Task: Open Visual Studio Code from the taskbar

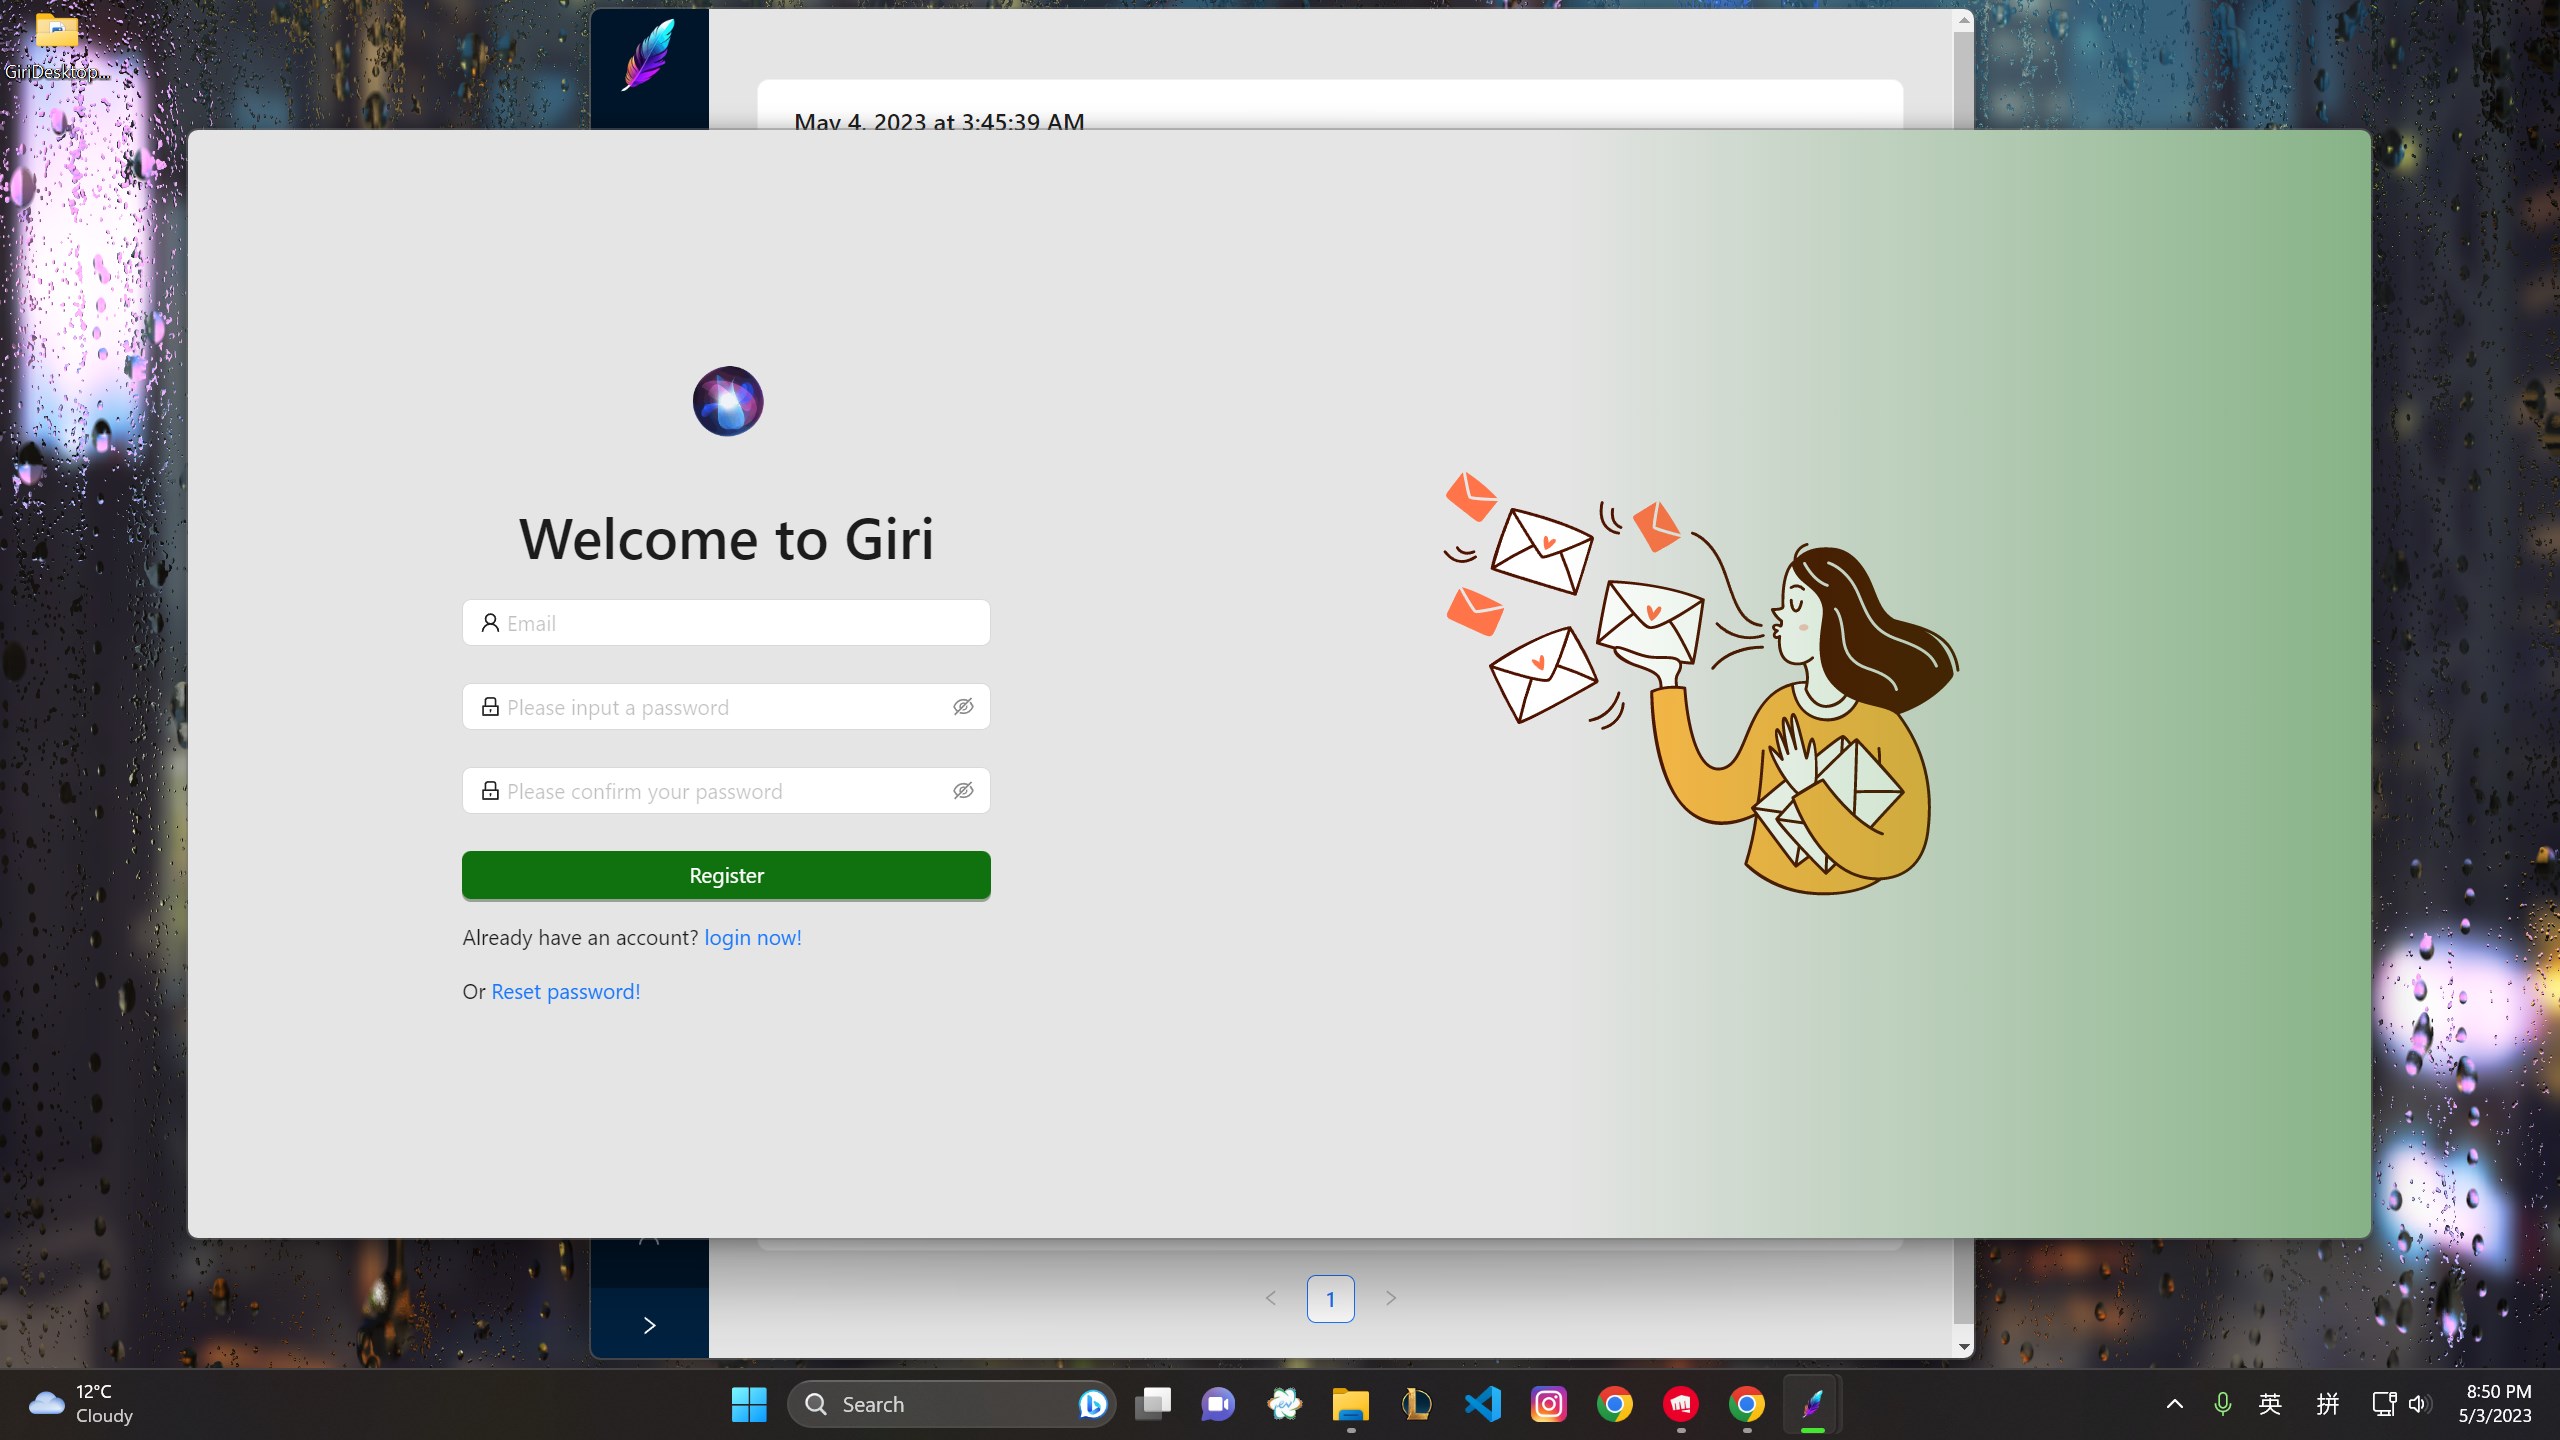Action: click(1482, 1404)
